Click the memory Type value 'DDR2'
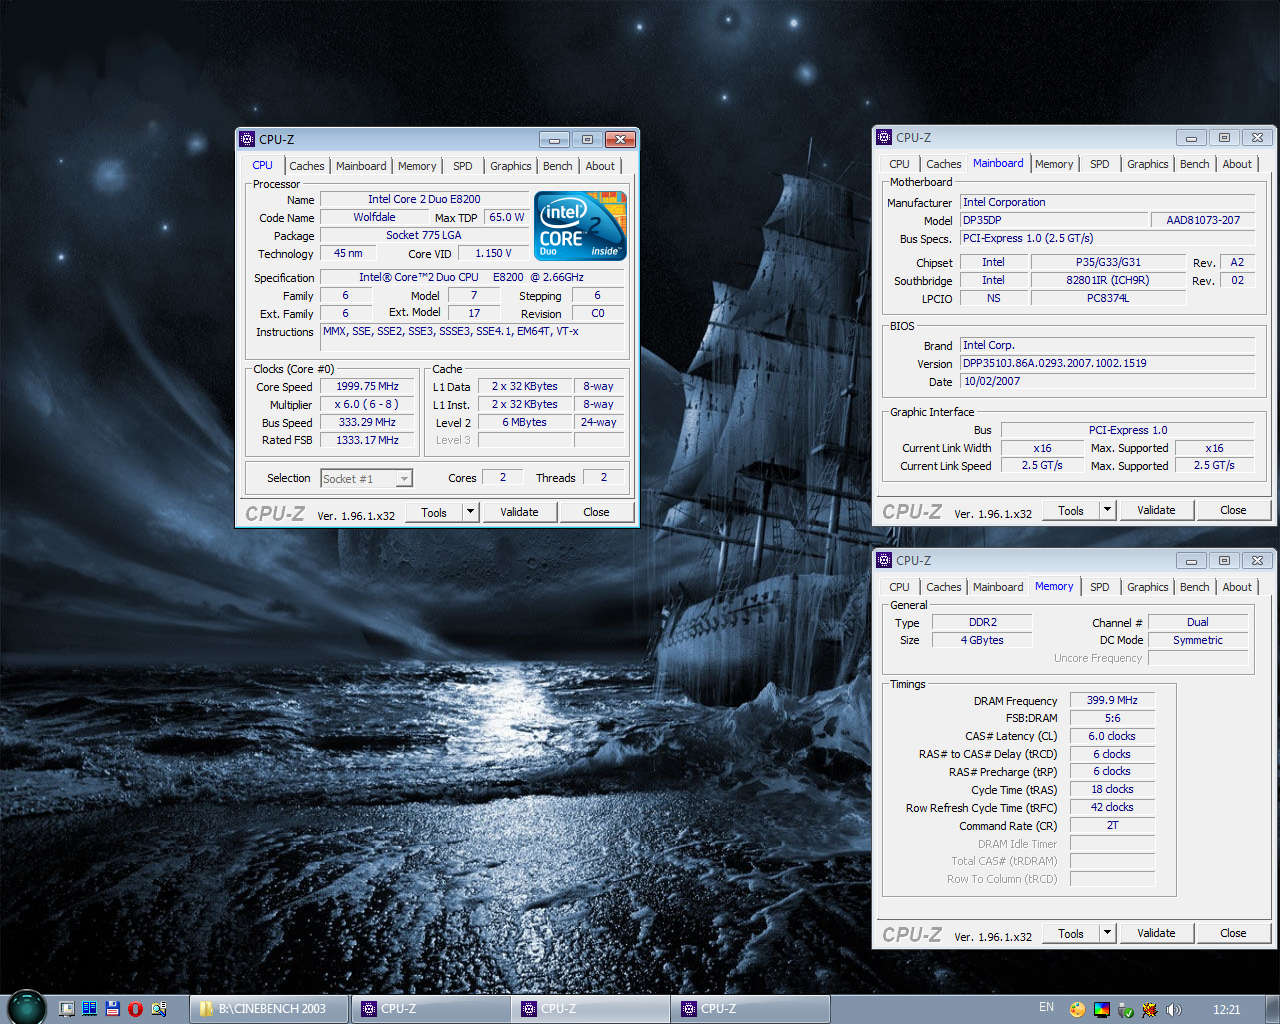1280x1024 pixels. [982, 623]
